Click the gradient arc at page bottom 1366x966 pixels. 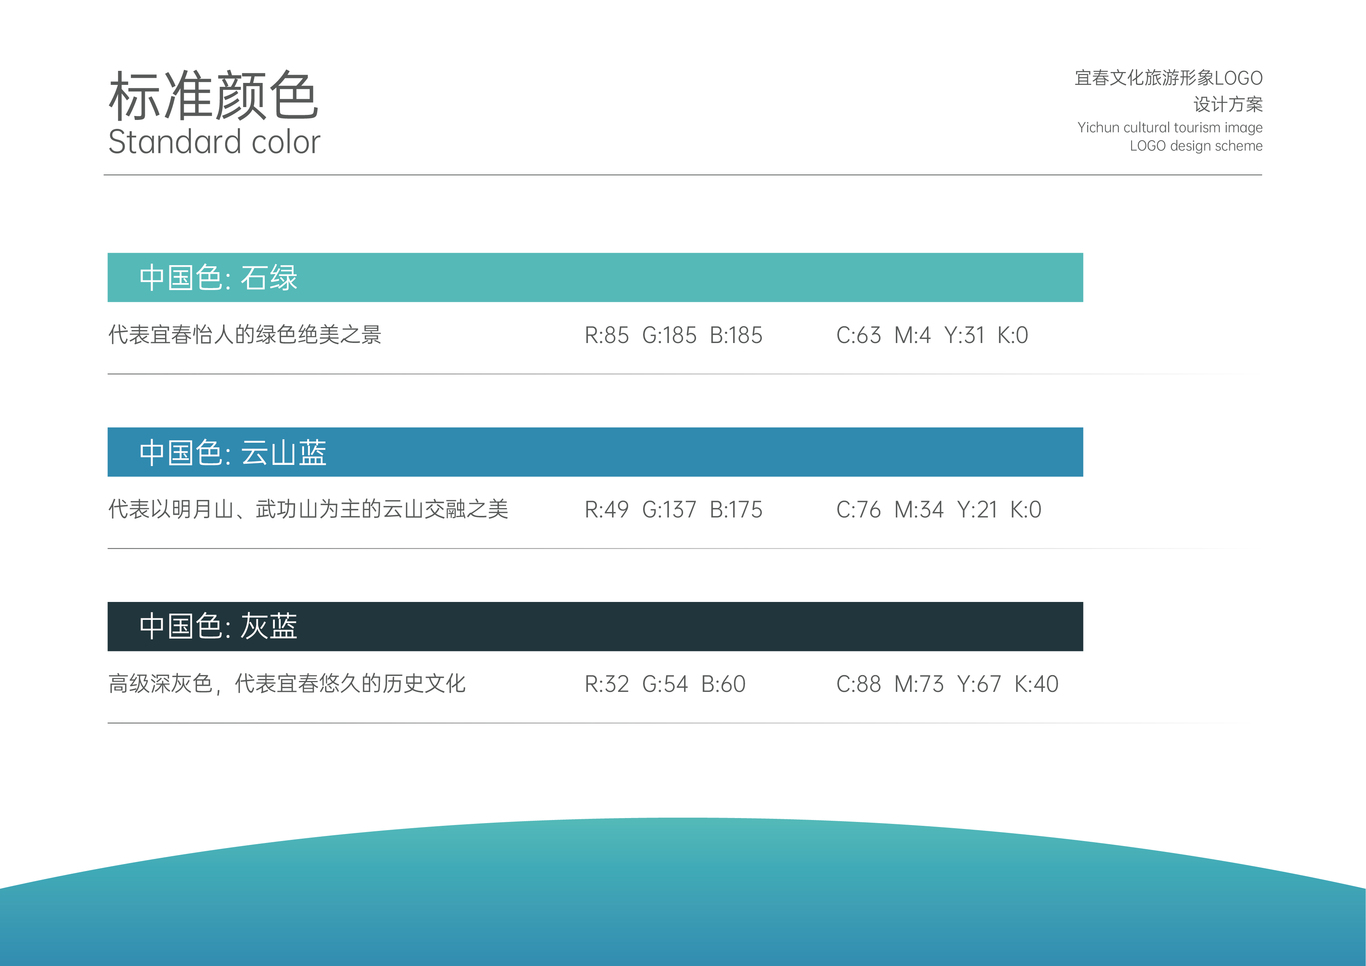[683, 892]
